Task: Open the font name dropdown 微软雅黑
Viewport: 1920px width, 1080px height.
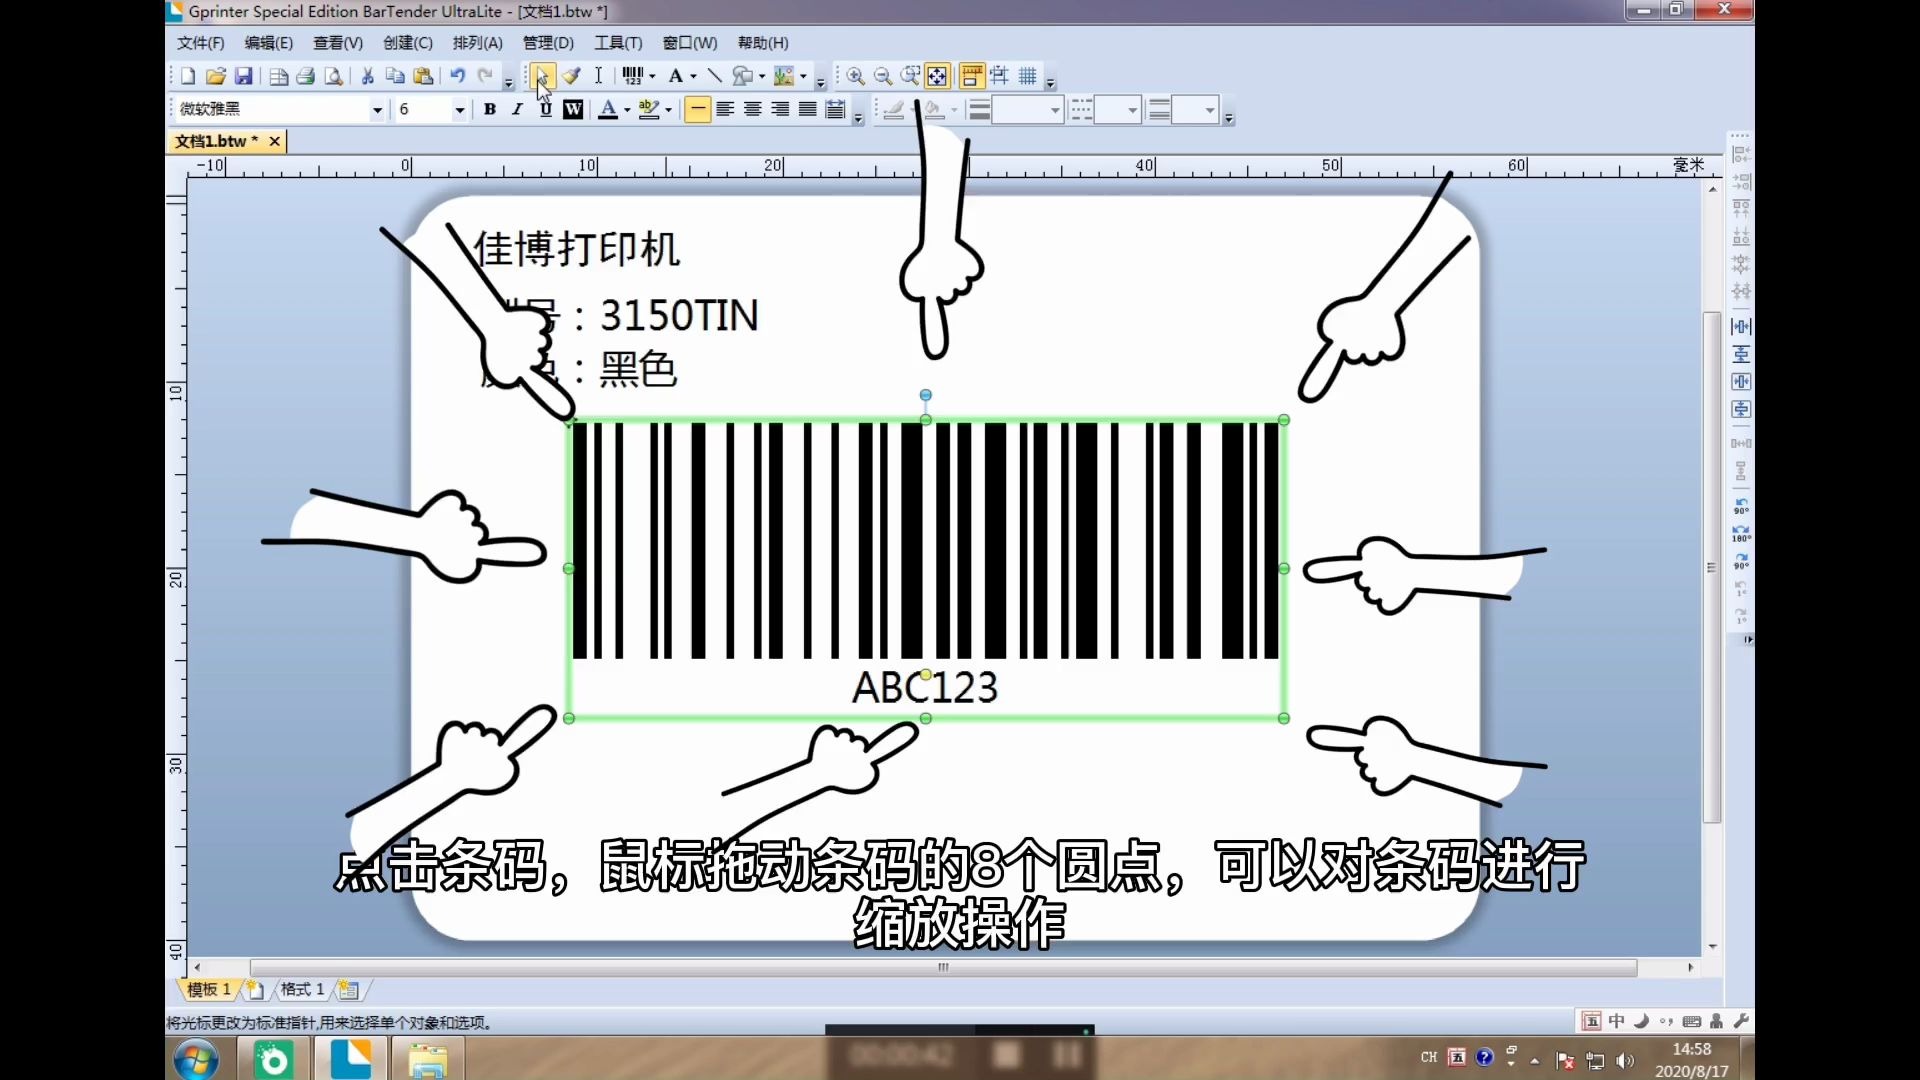Action: point(377,110)
